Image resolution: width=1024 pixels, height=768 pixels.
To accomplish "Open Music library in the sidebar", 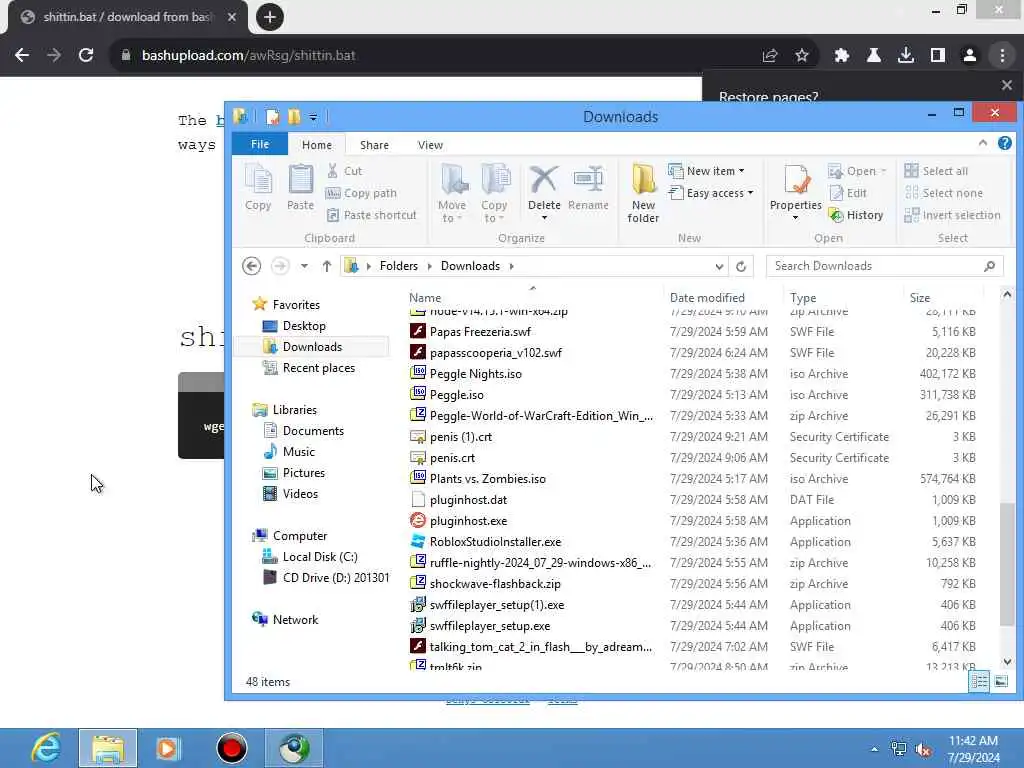I will tap(289, 452).
